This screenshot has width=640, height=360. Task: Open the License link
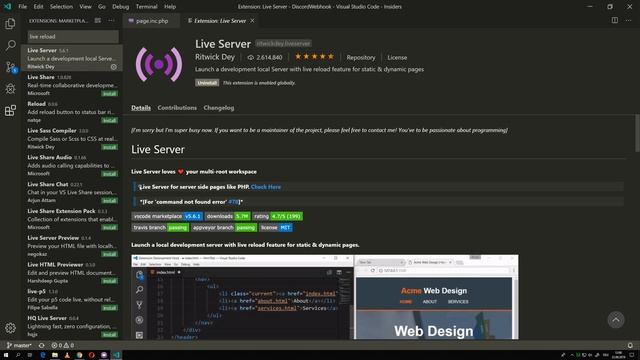pyautogui.click(x=397, y=58)
